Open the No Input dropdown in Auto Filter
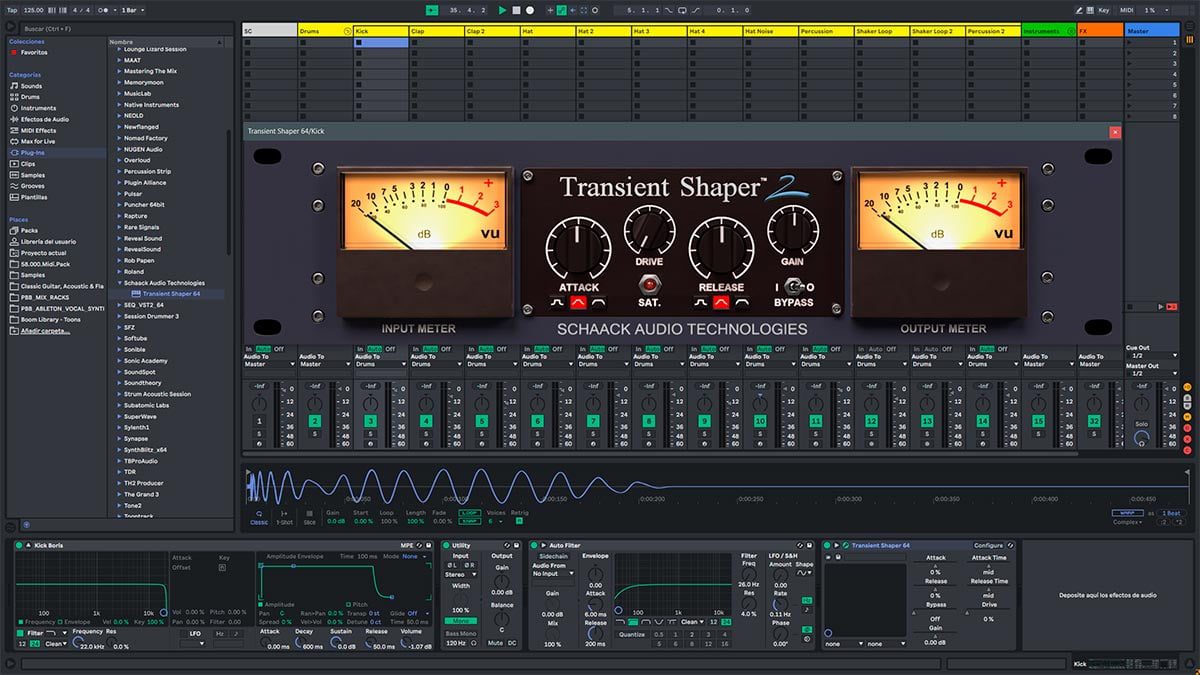The height and width of the screenshot is (675, 1200). click(553, 574)
